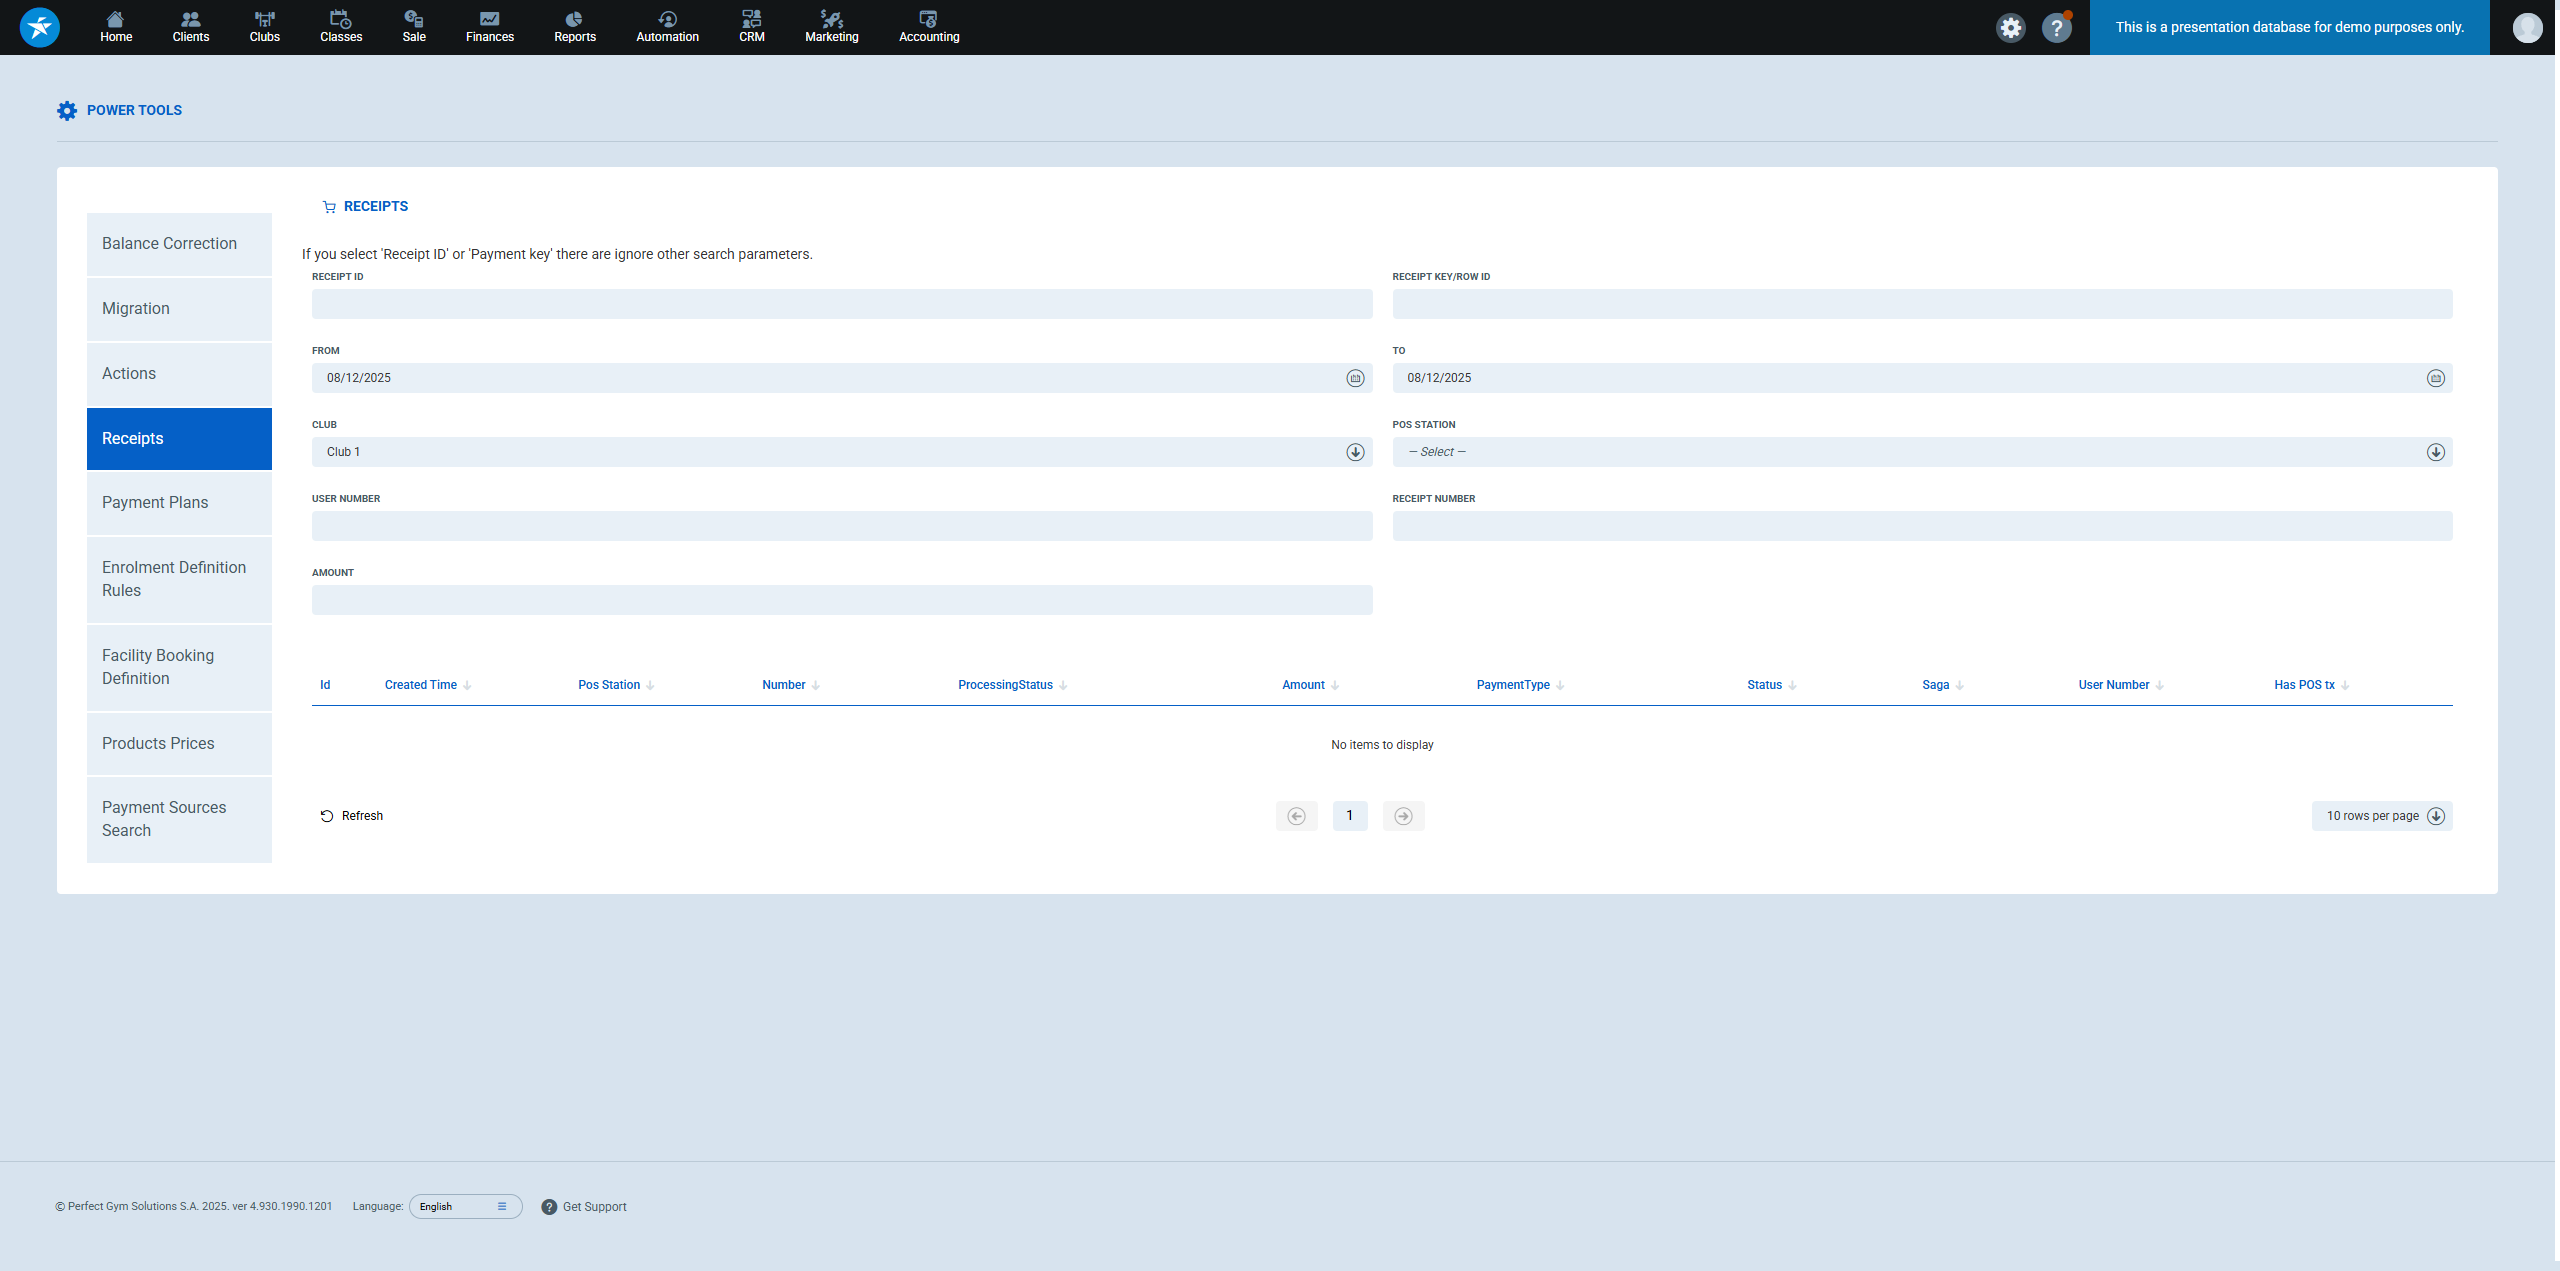The image size is (2560, 1271).
Task: Go to next page arrow
Action: (x=1403, y=816)
